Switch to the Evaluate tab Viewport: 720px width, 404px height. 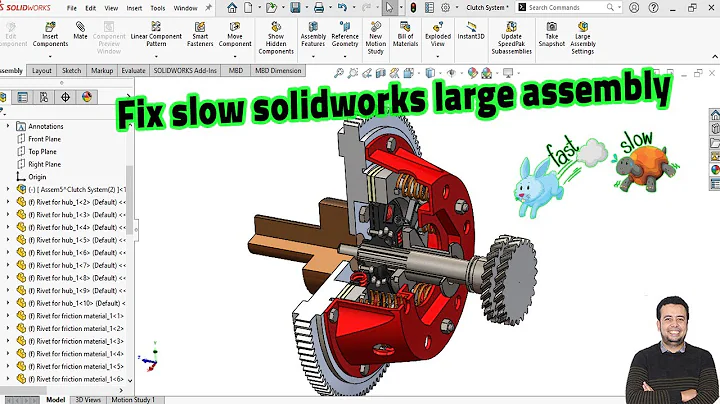pyautogui.click(x=133, y=71)
